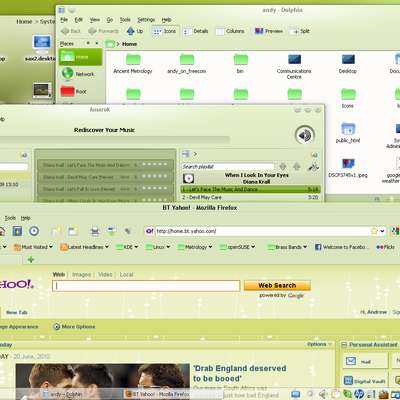Go Up one folder in Dolphin
400x400 pixels.
tap(135, 31)
